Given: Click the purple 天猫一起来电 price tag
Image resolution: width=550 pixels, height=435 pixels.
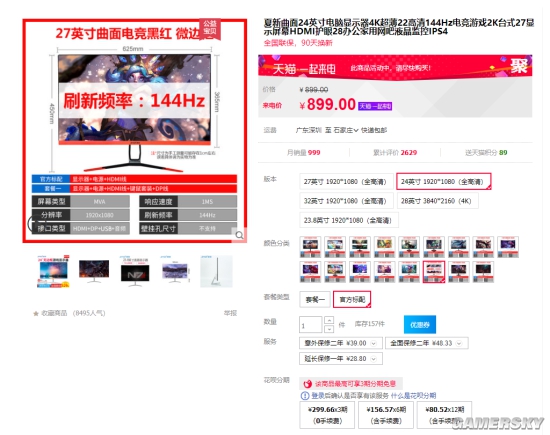Looking at the screenshot, I should (x=375, y=106).
